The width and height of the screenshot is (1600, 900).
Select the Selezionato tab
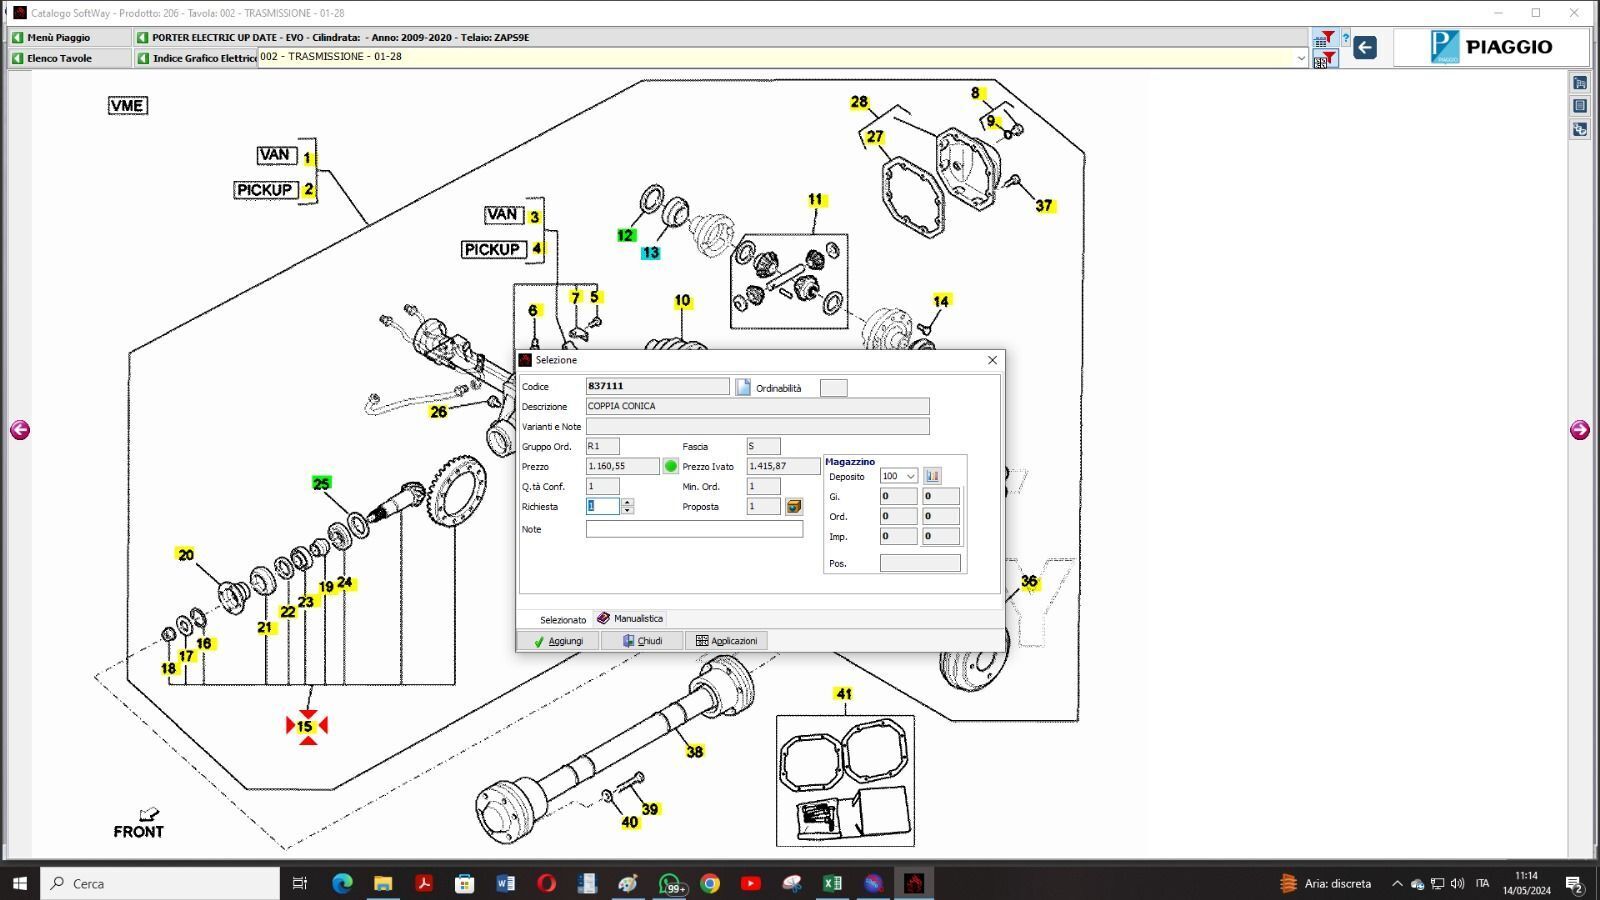tap(562, 620)
